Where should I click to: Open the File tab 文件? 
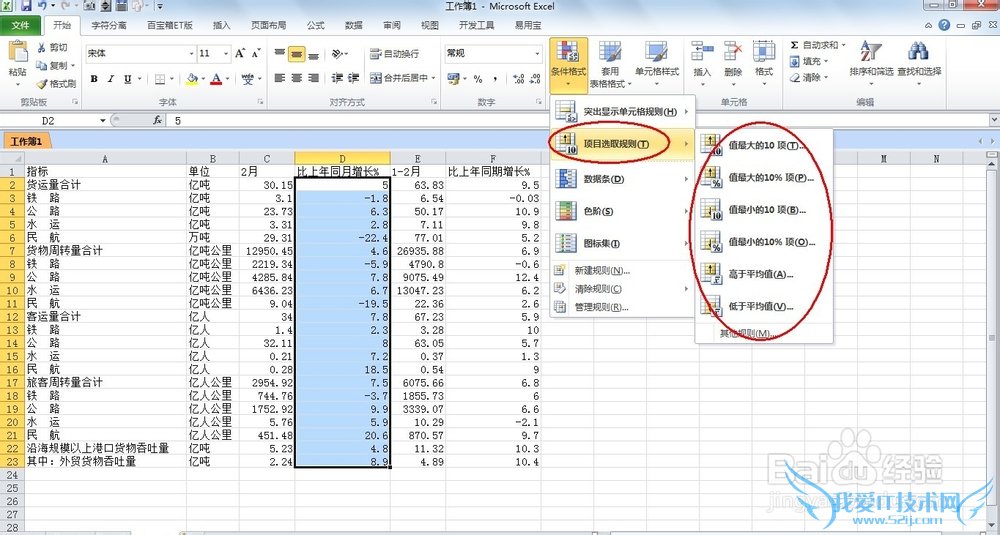point(20,26)
